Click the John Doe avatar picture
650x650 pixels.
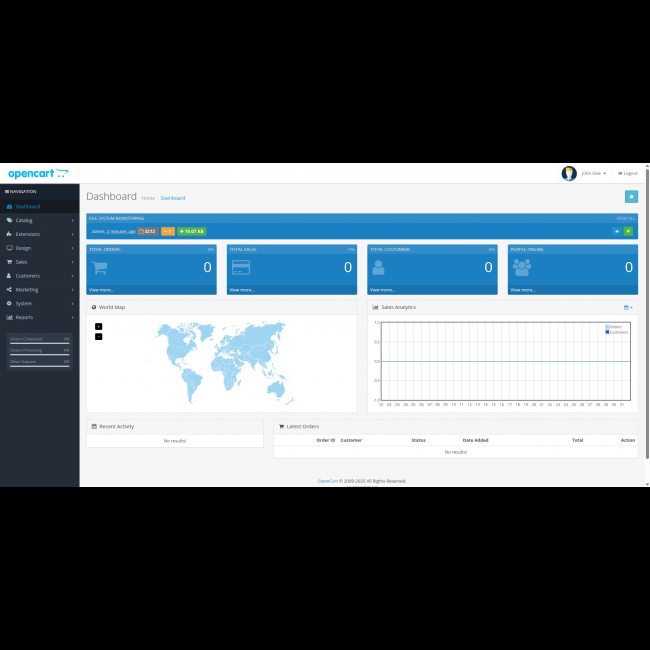pyautogui.click(x=569, y=173)
